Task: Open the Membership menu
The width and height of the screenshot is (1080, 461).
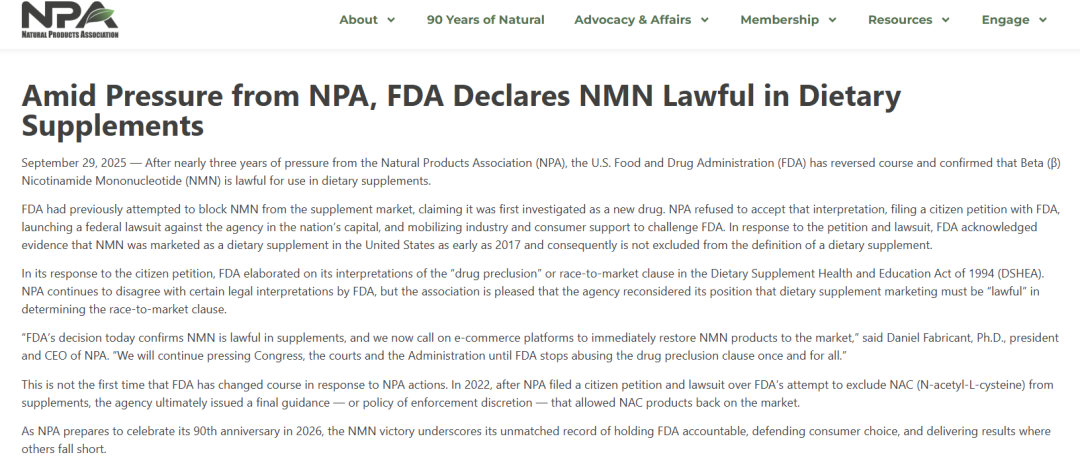Action: [779, 20]
